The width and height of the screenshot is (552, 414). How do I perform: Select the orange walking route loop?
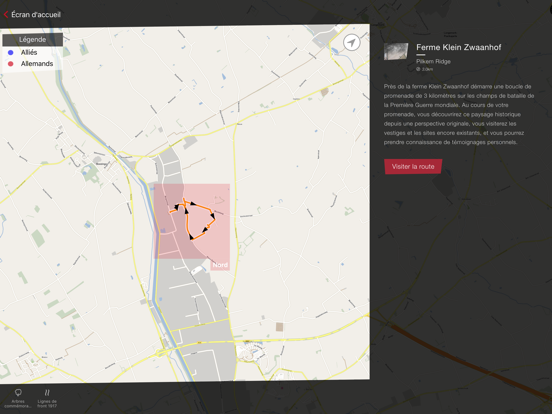pyautogui.click(x=194, y=218)
